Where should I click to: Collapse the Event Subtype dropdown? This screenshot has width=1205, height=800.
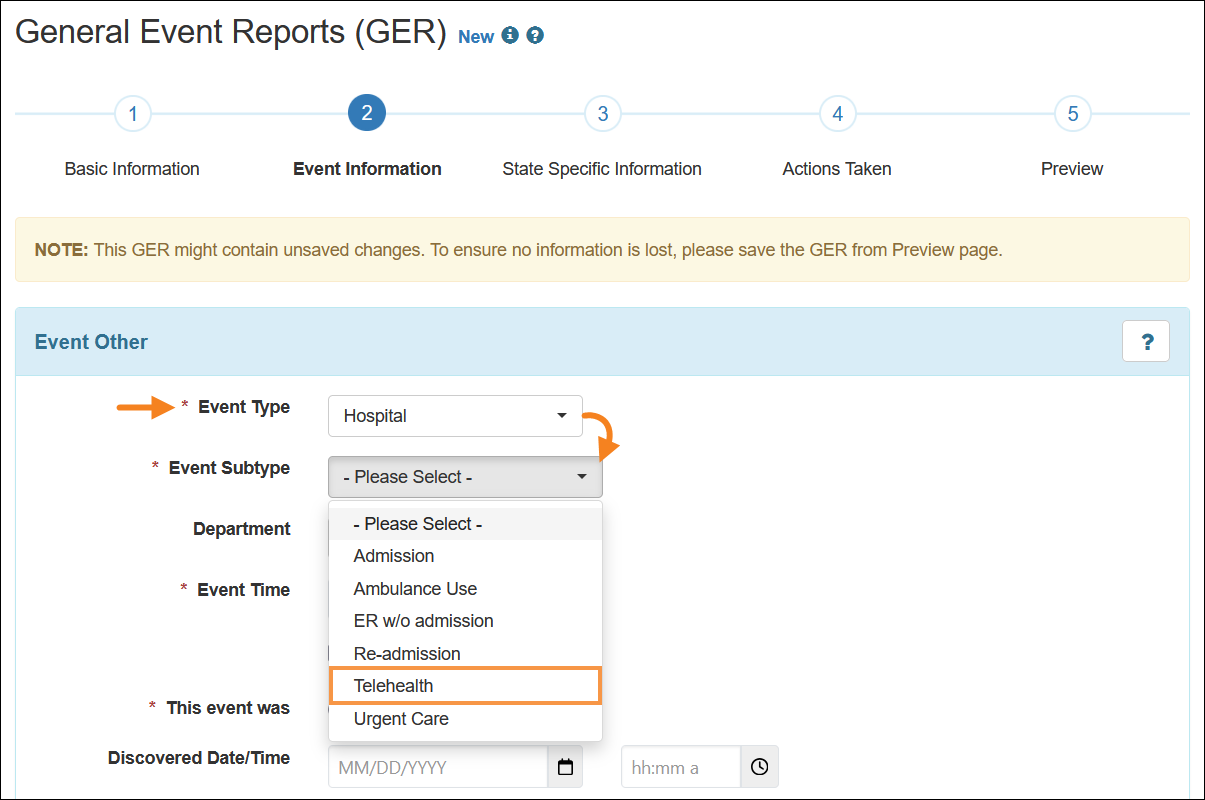[x=465, y=477]
